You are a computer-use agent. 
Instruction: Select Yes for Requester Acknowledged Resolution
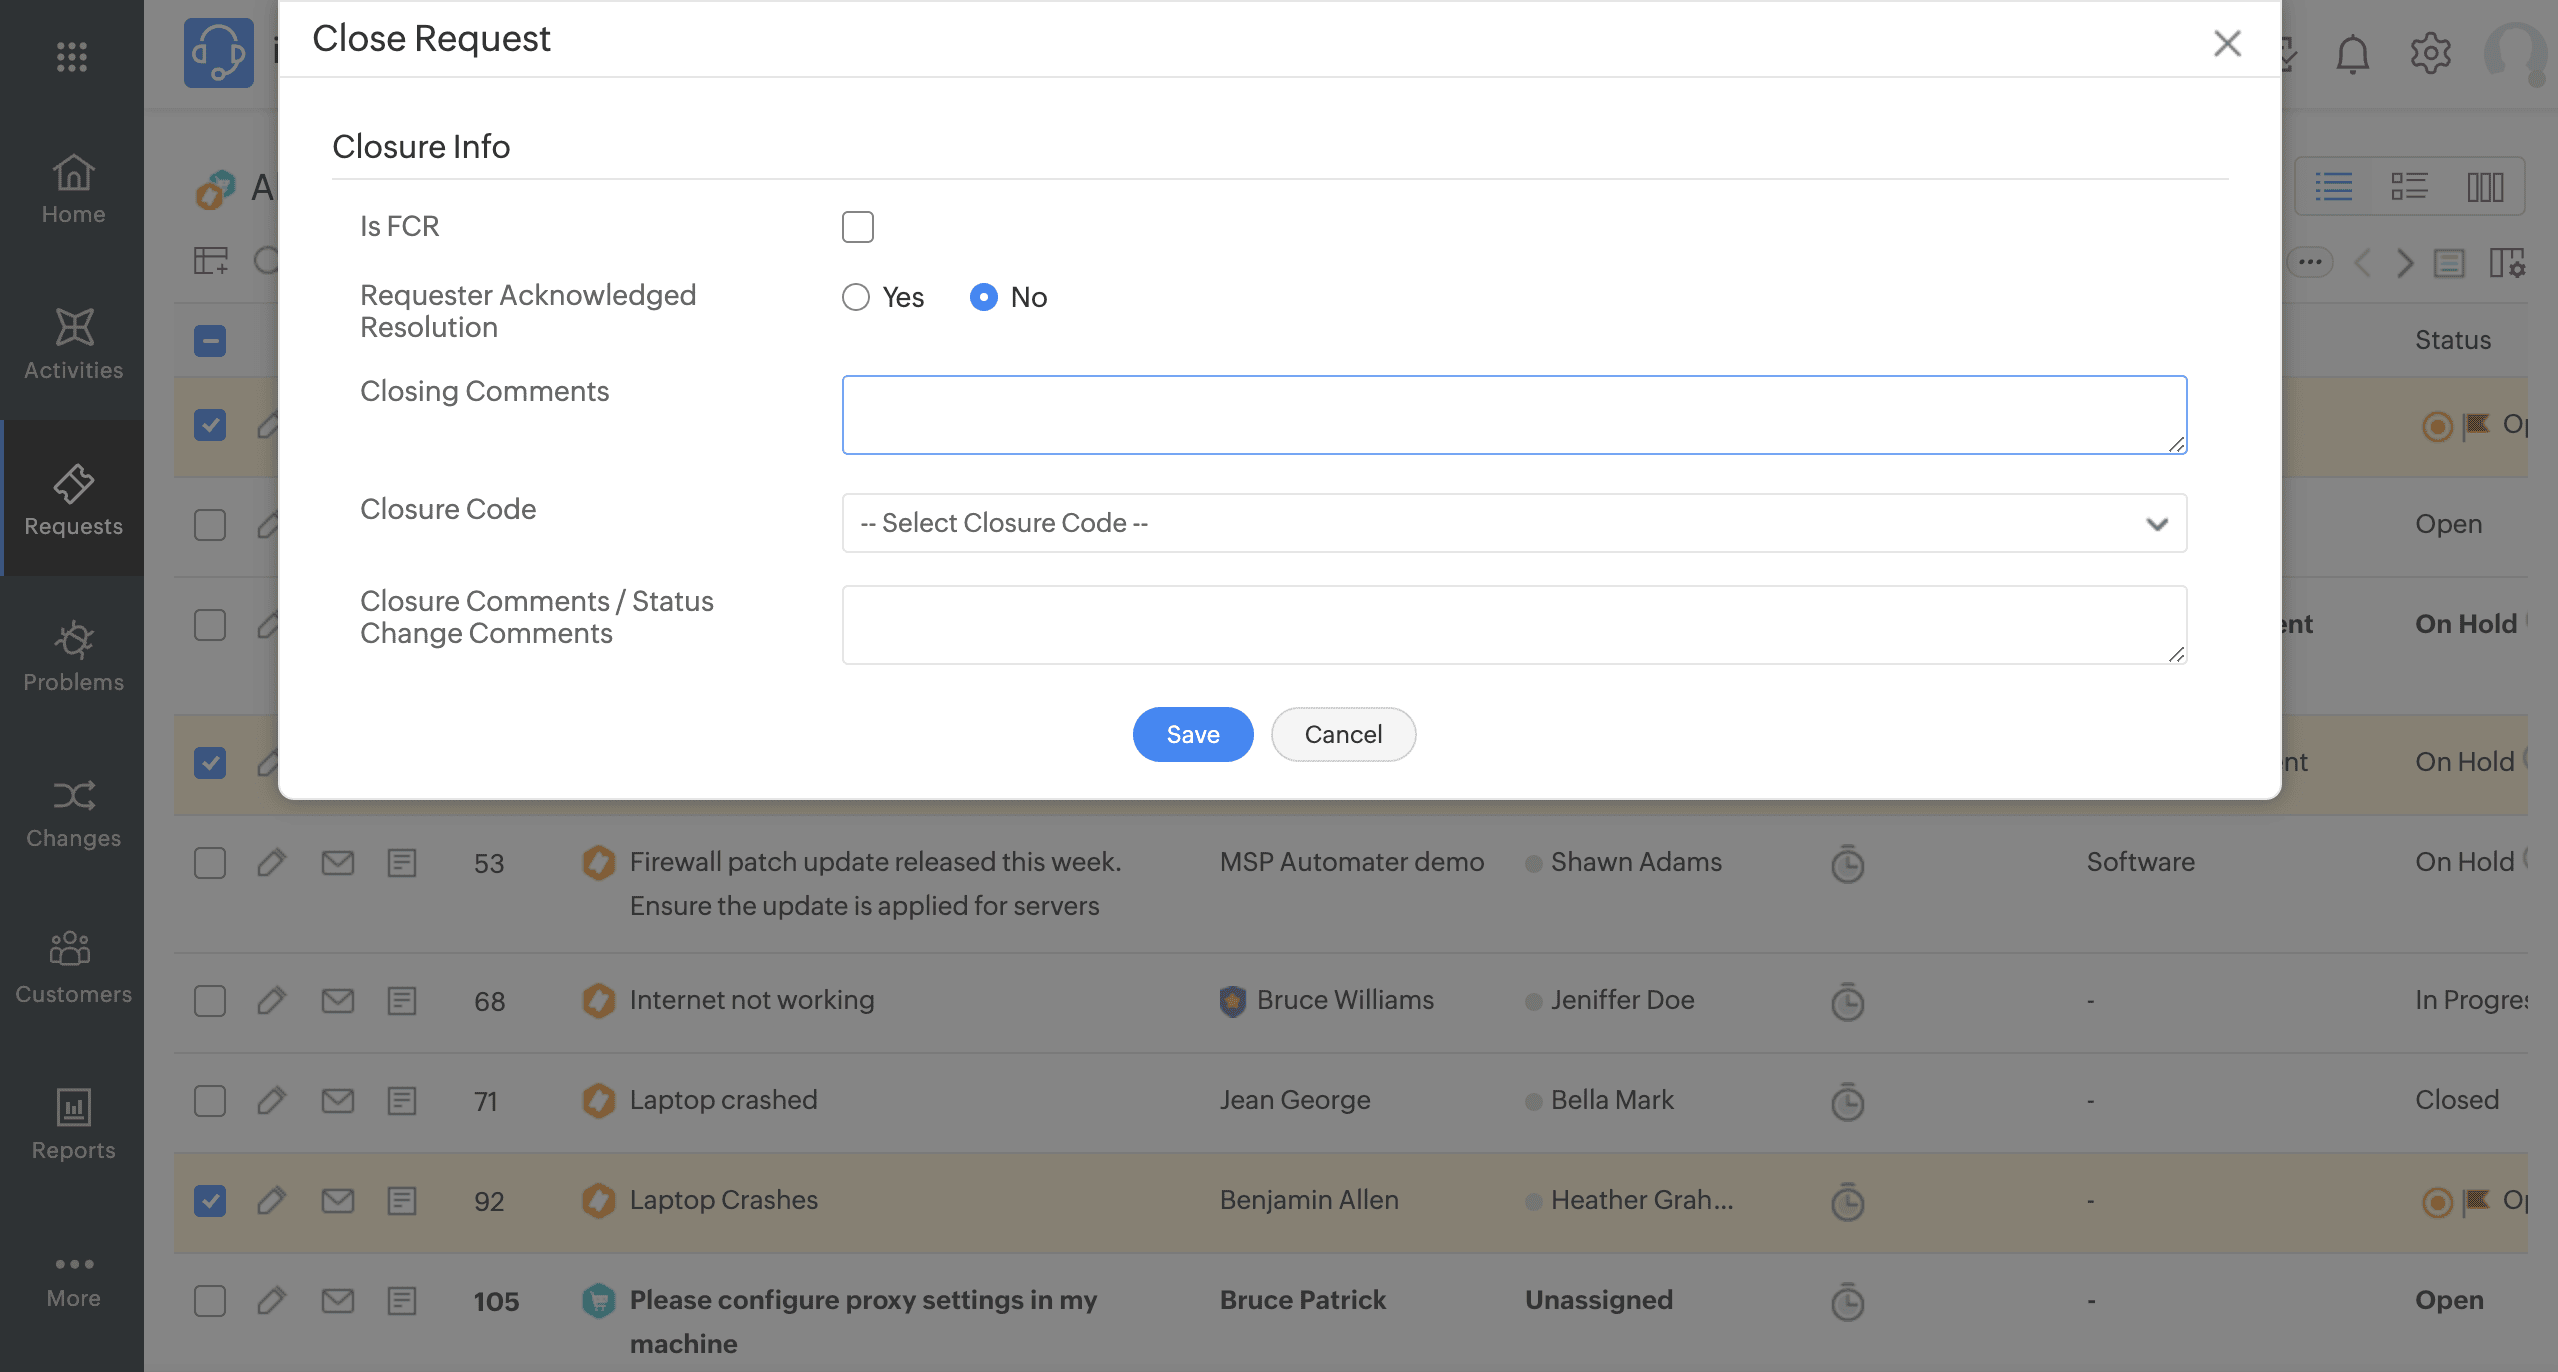coord(856,297)
